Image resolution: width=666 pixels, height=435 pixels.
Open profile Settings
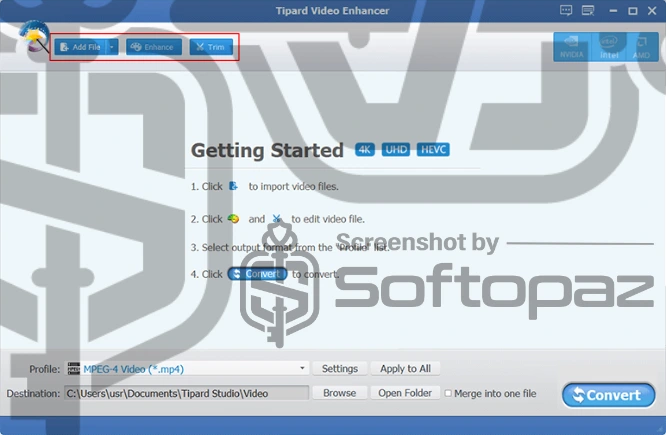pos(340,369)
